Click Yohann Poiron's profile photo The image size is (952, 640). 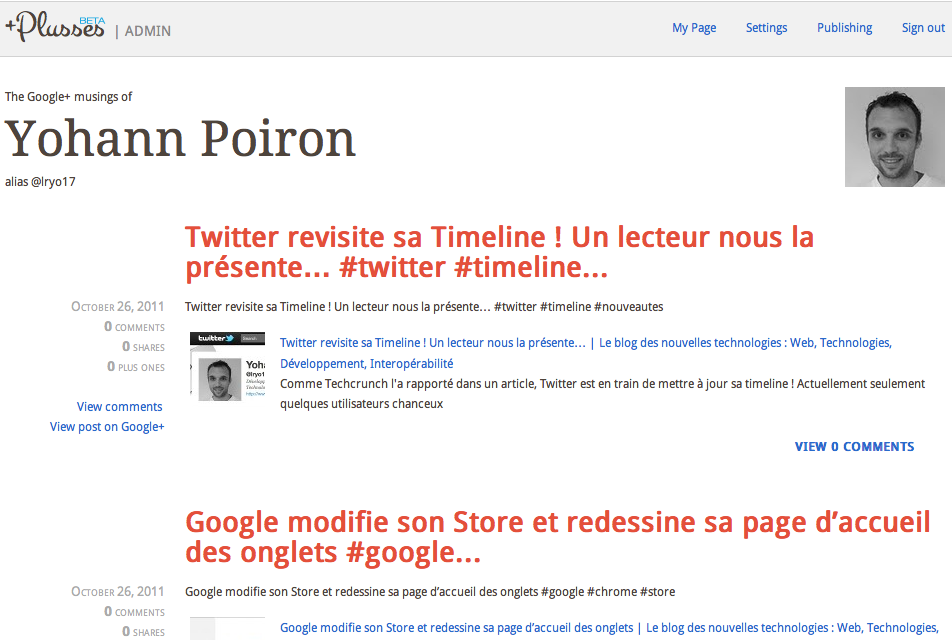pyautogui.click(x=893, y=137)
